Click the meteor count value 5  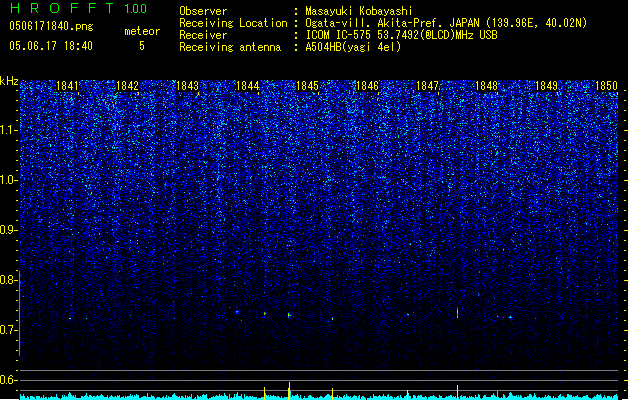click(x=142, y=46)
